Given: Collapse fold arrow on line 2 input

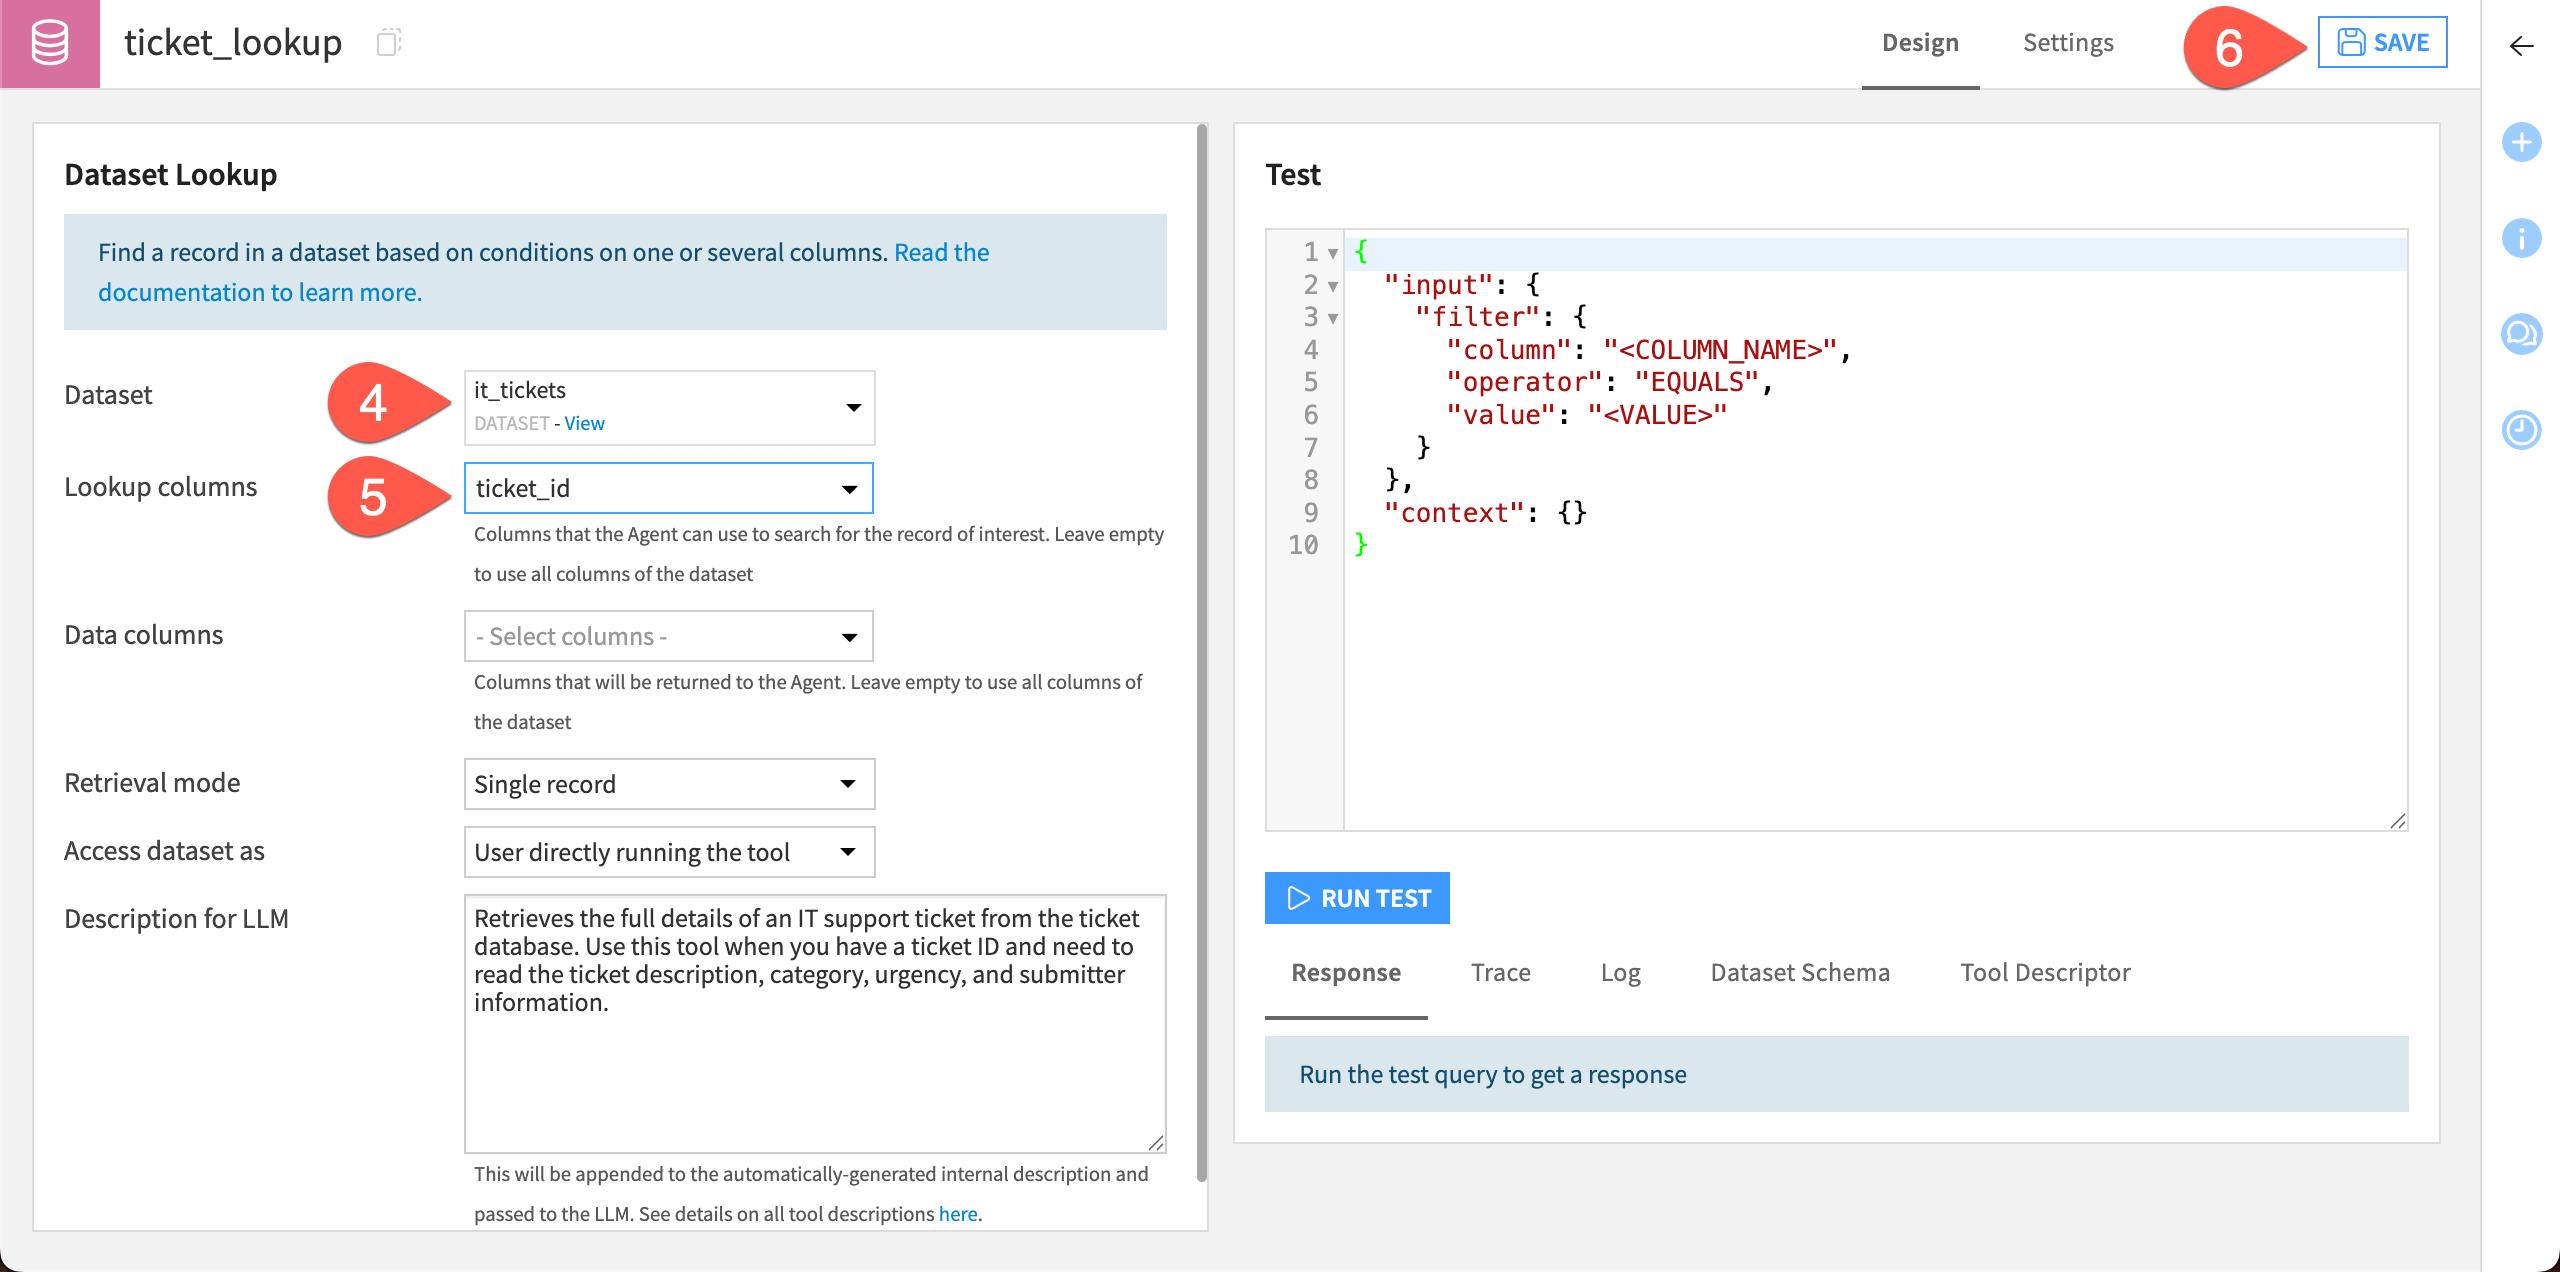Looking at the screenshot, I should (x=1332, y=287).
